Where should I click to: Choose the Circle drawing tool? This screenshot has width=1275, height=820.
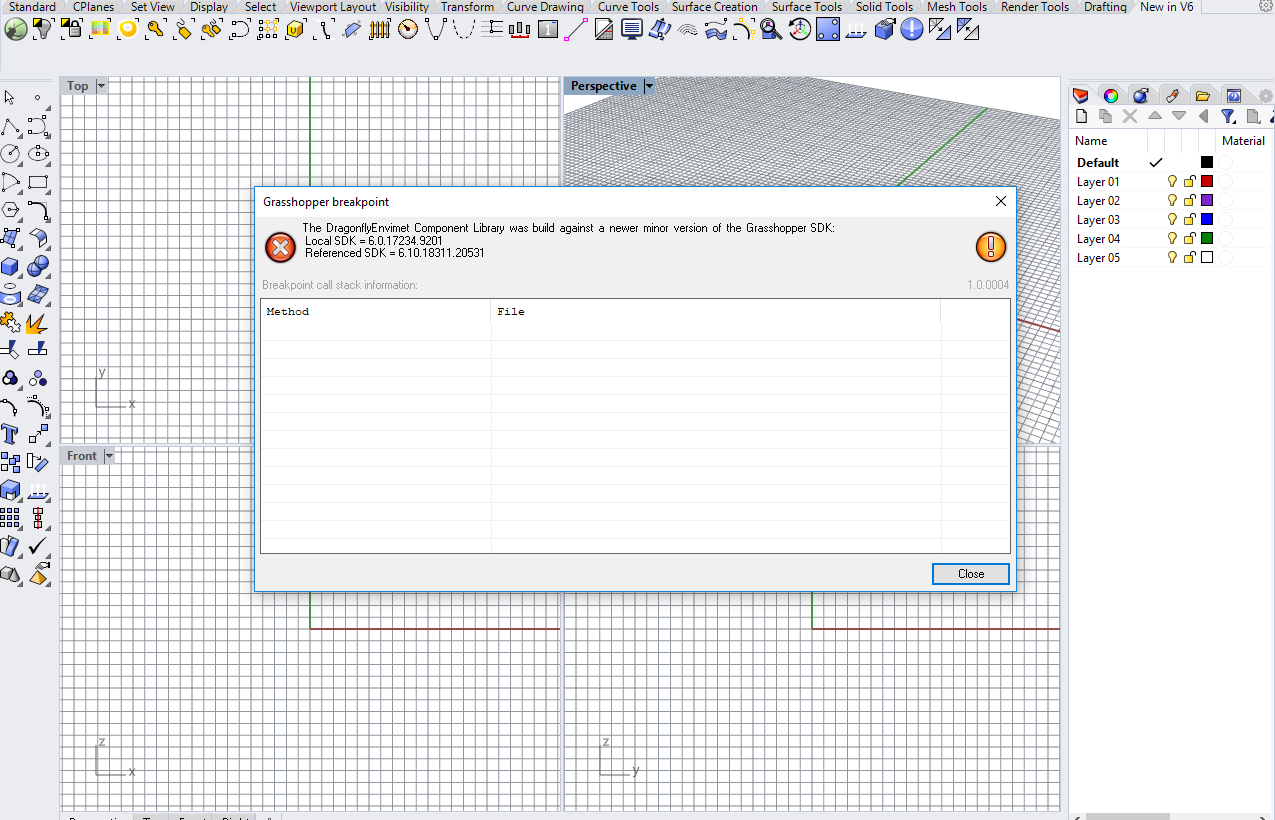click(10, 154)
